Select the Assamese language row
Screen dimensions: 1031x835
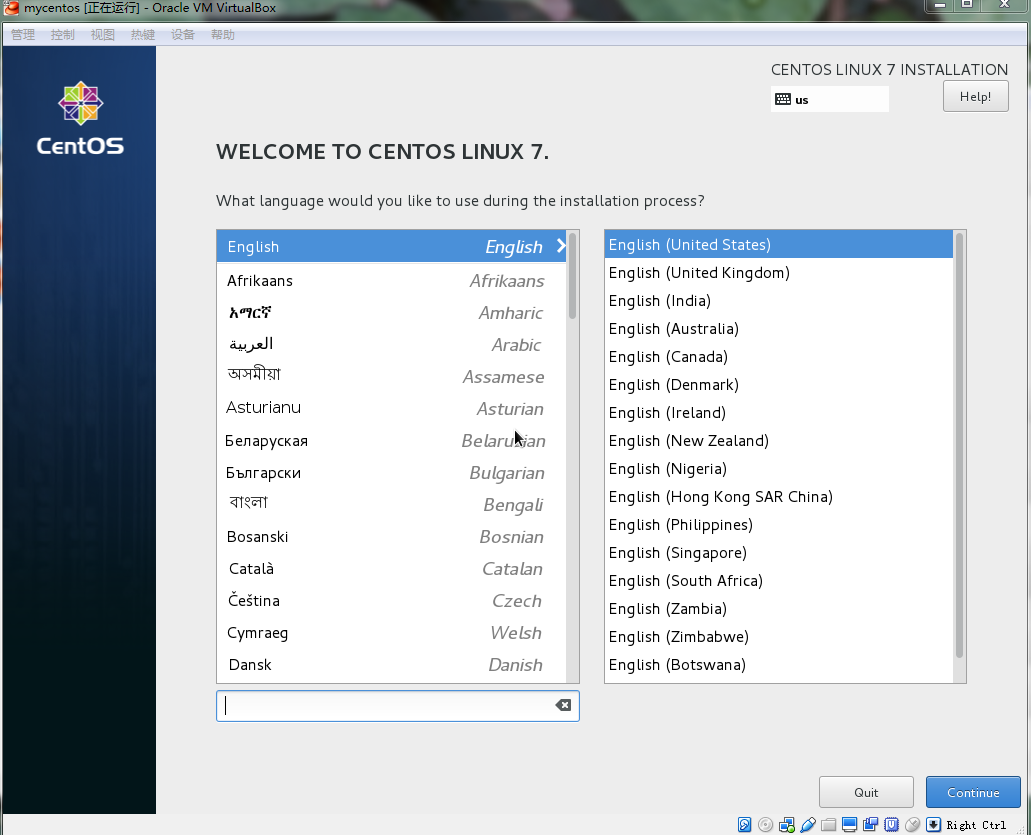coord(391,377)
